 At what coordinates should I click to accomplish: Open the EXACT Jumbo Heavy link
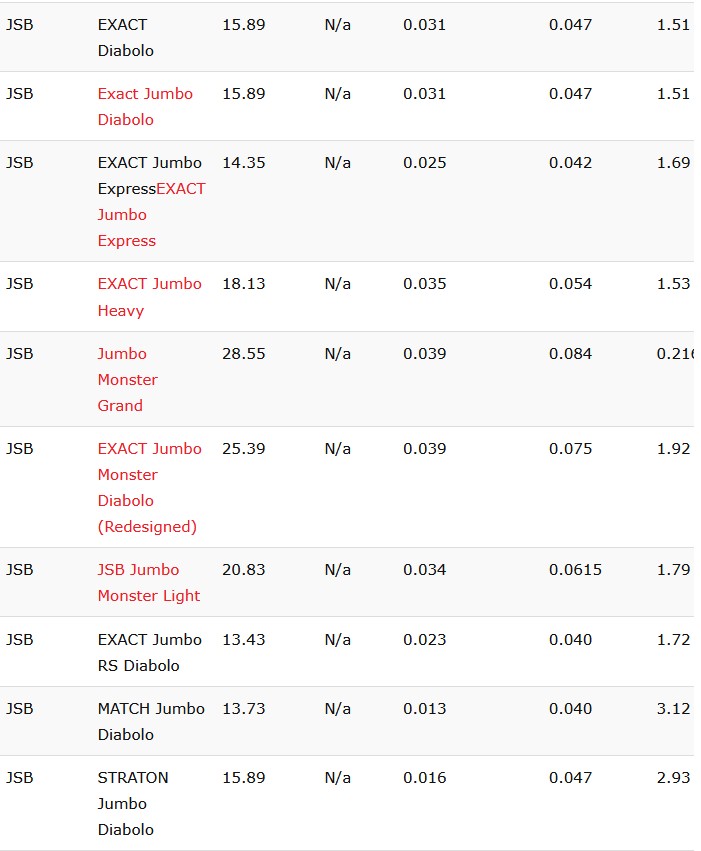tap(149, 297)
